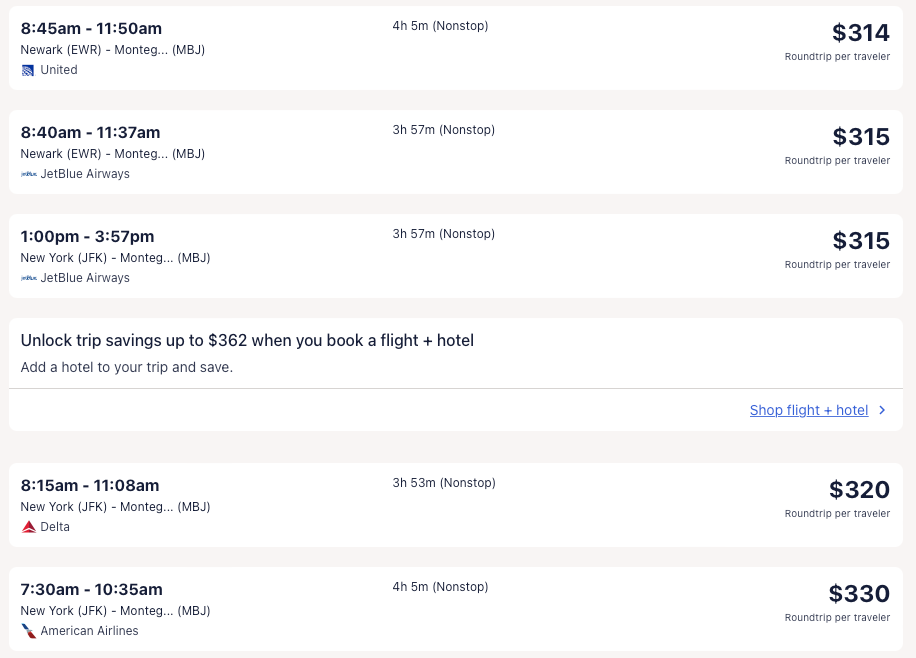
Task: Select the 8:15am - 11:08am Delta flight
Action: coord(90,485)
